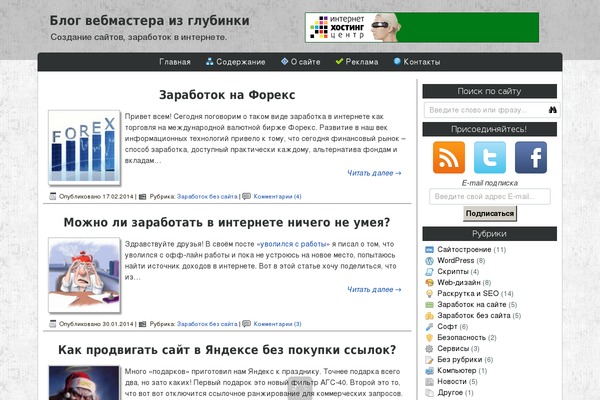Click the angry Santa thumbnail
600x400 pixels.
pyautogui.click(x=84, y=383)
